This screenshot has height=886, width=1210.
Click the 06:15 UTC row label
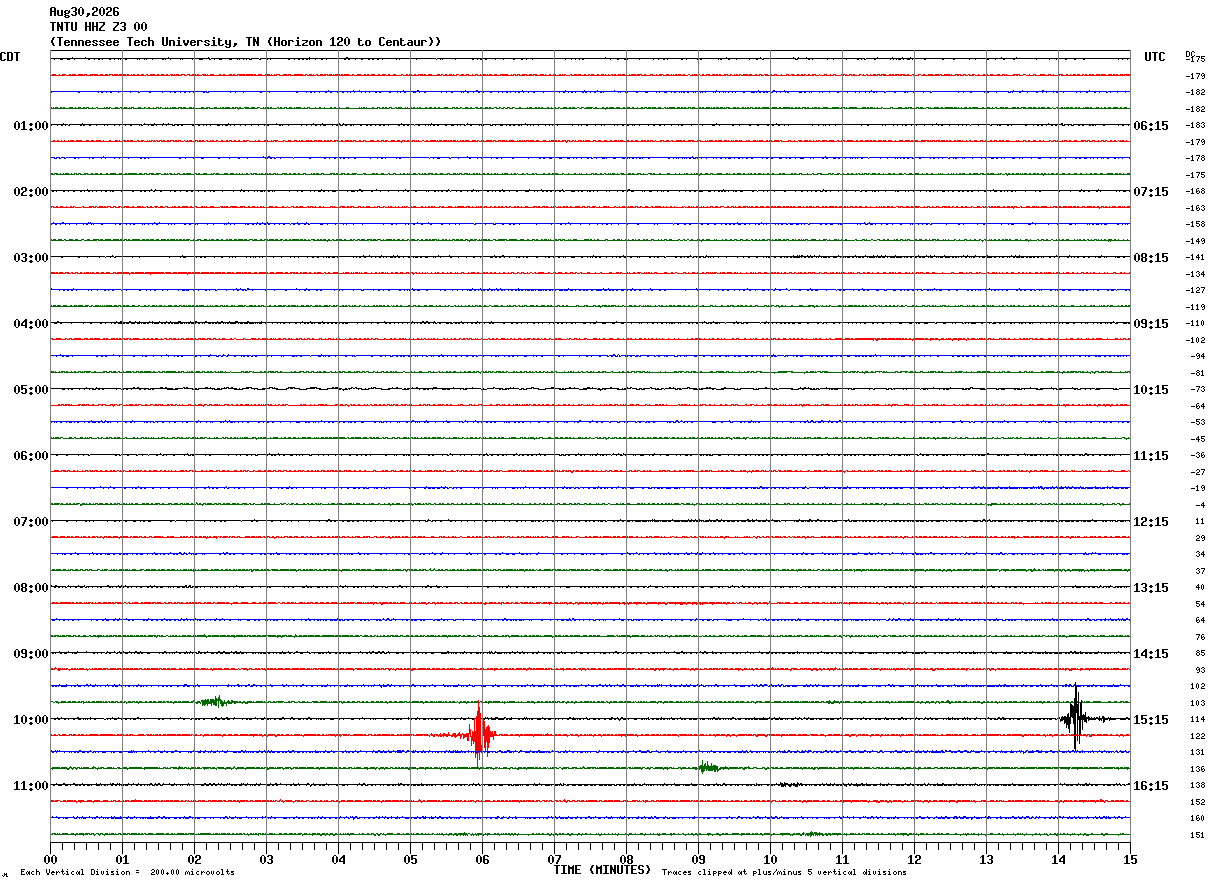[1151, 125]
